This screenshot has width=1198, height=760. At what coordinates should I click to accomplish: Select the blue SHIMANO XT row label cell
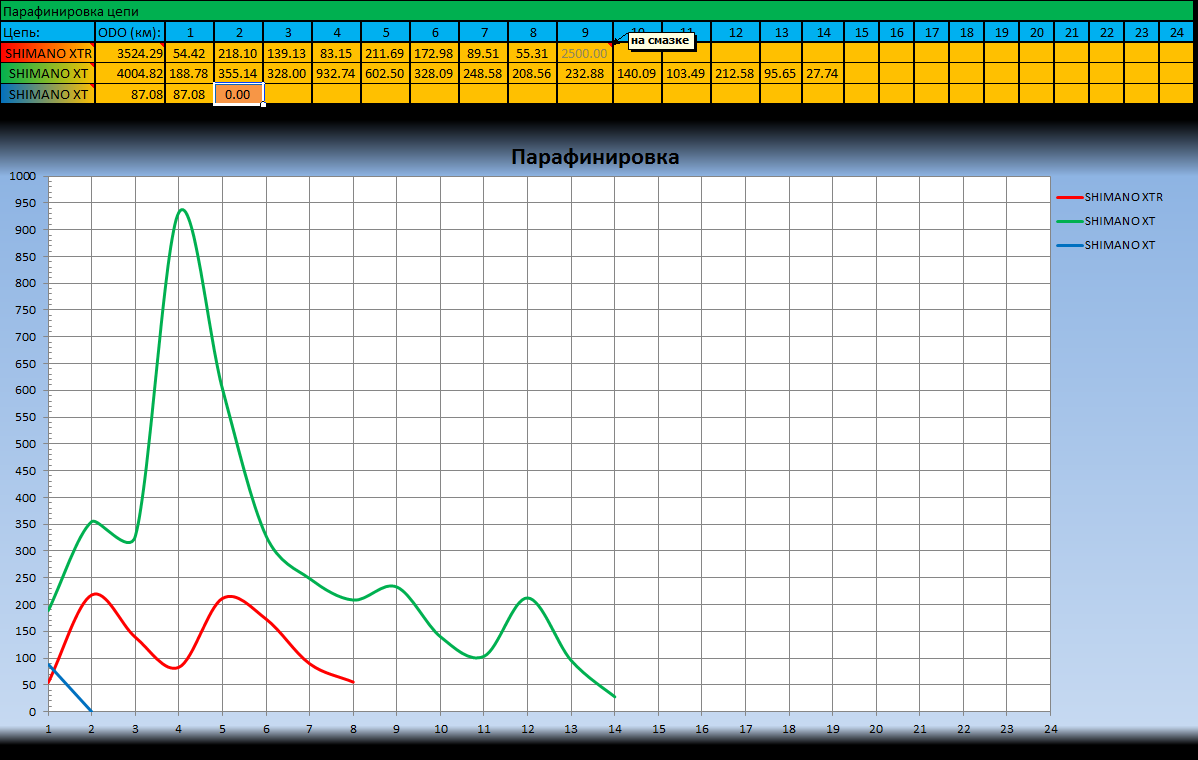[47, 94]
